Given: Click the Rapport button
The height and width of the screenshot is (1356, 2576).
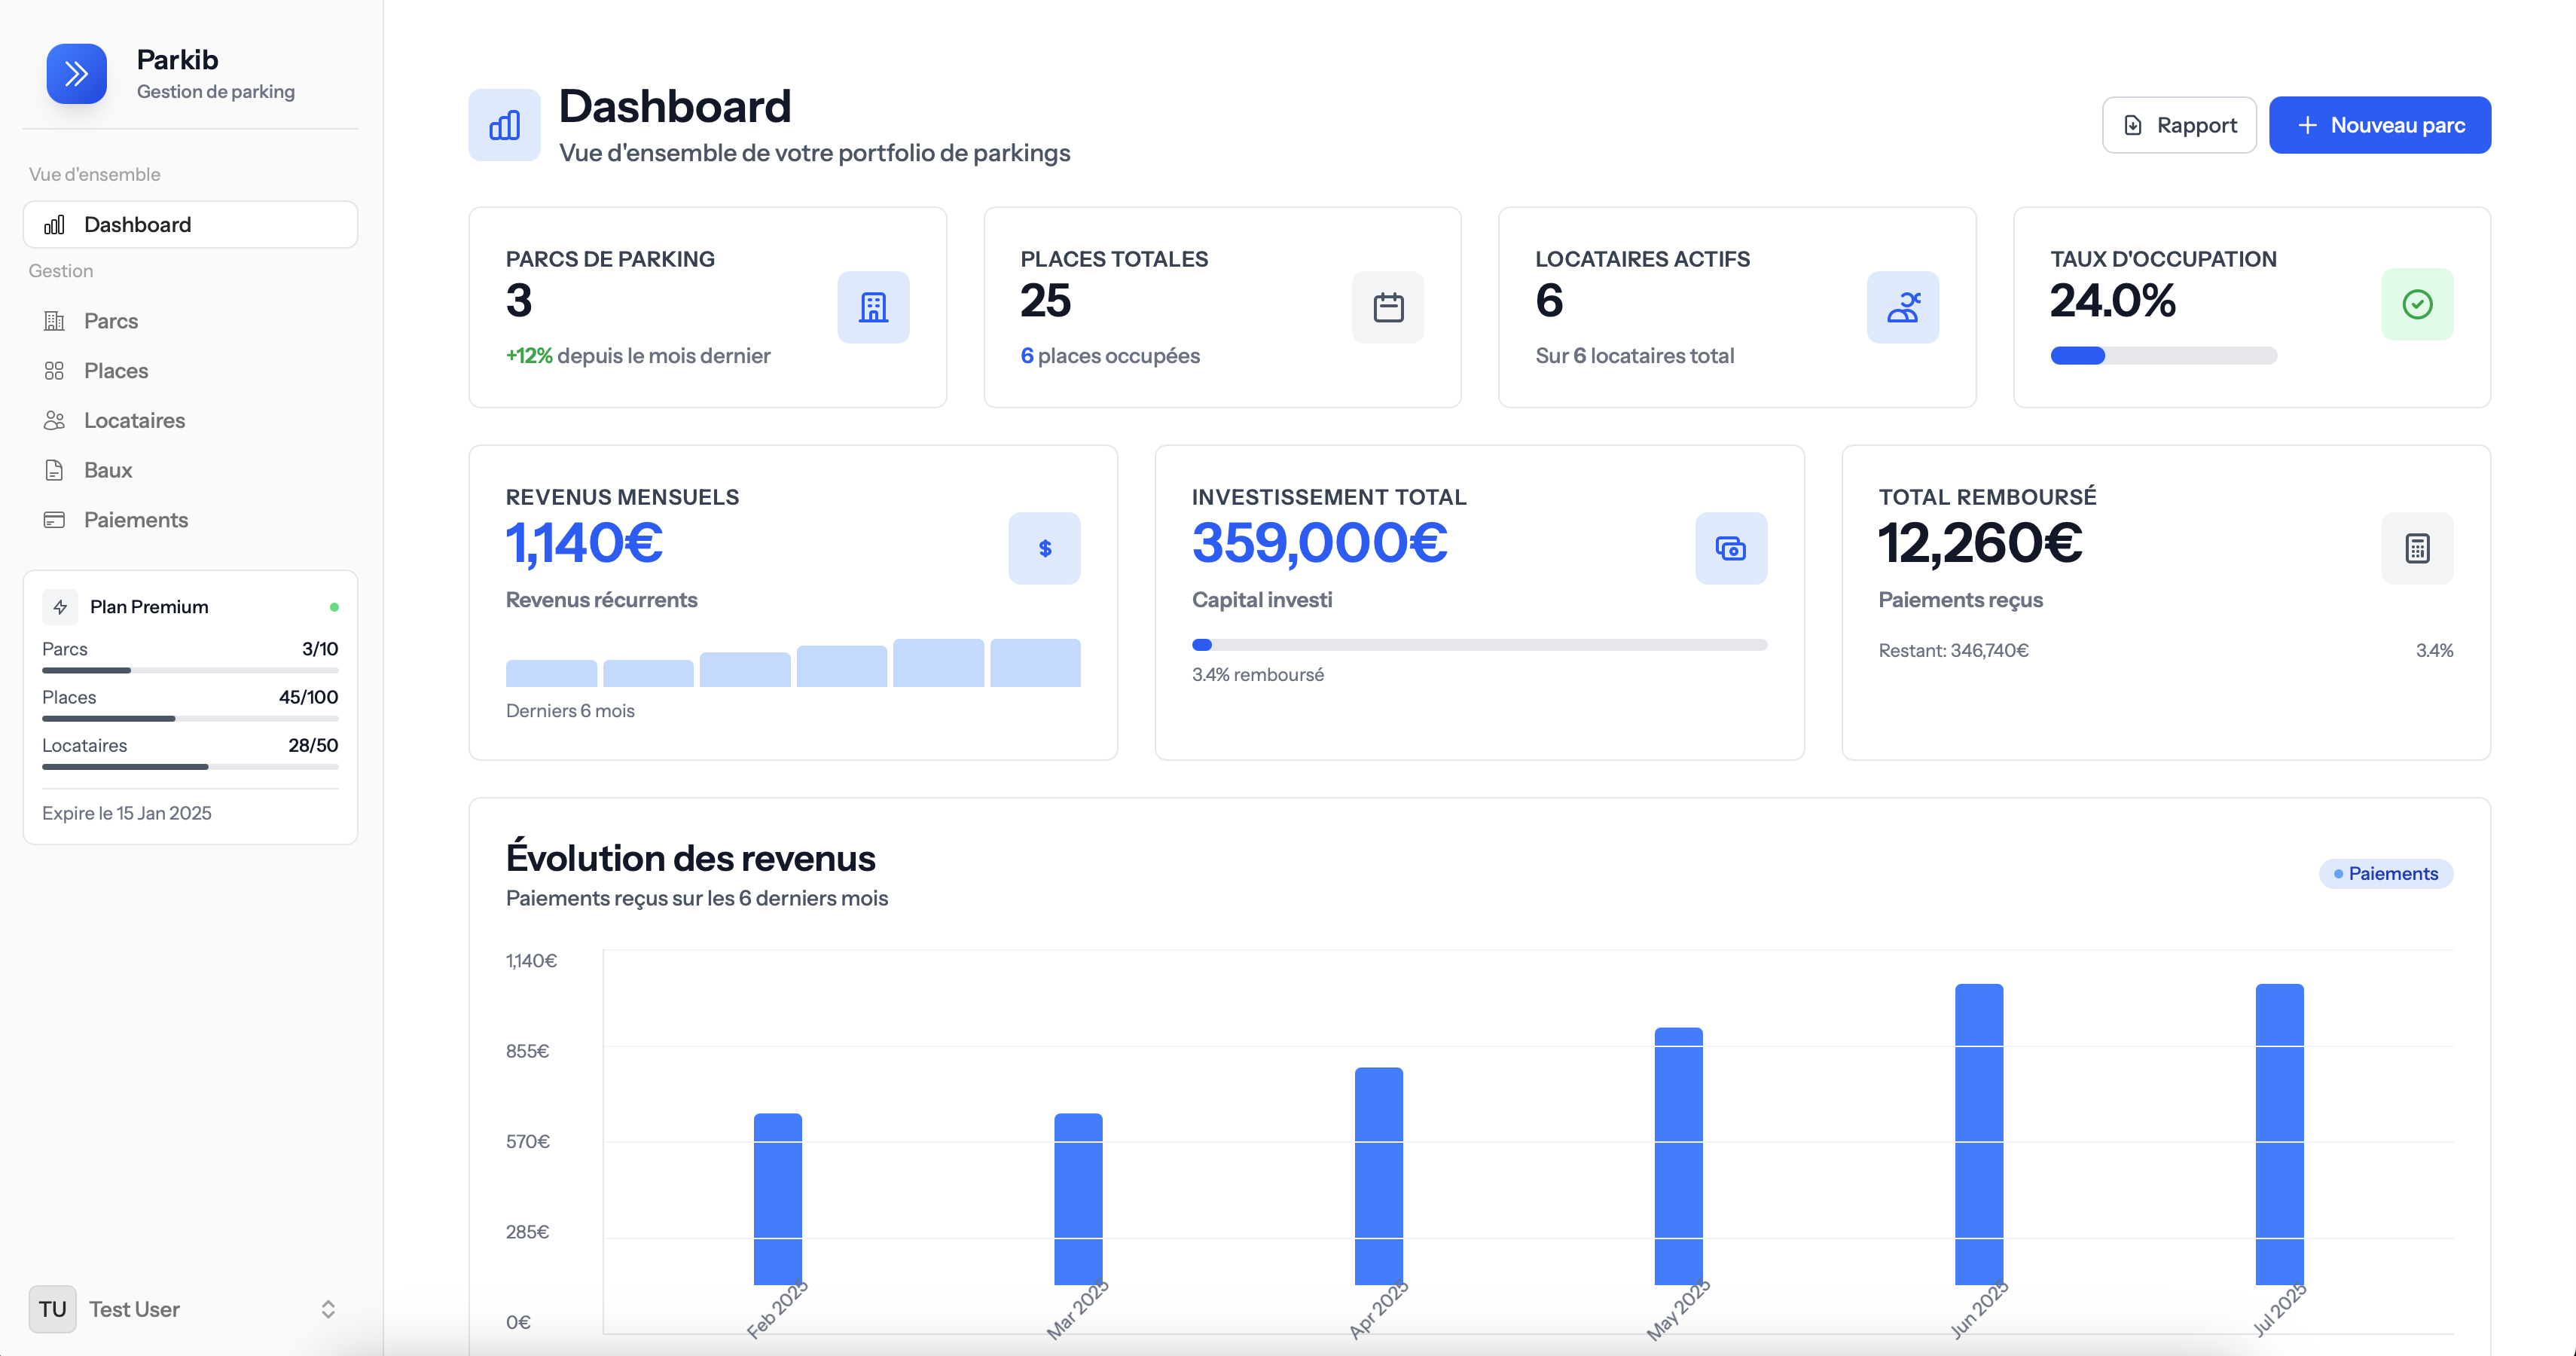Looking at the screenshot, I should click(x=2179, y=124).
